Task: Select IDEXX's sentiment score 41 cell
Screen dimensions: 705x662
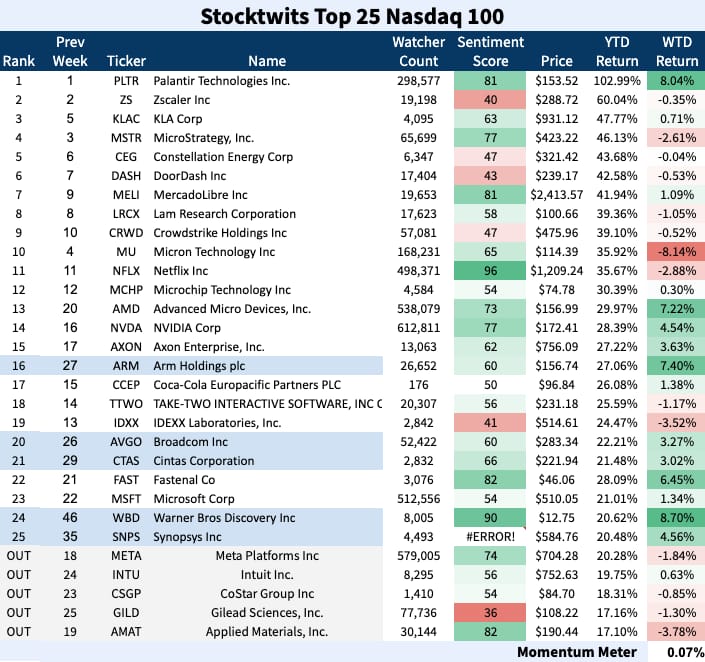Action: pyautogui.click(x=490, y=423)
